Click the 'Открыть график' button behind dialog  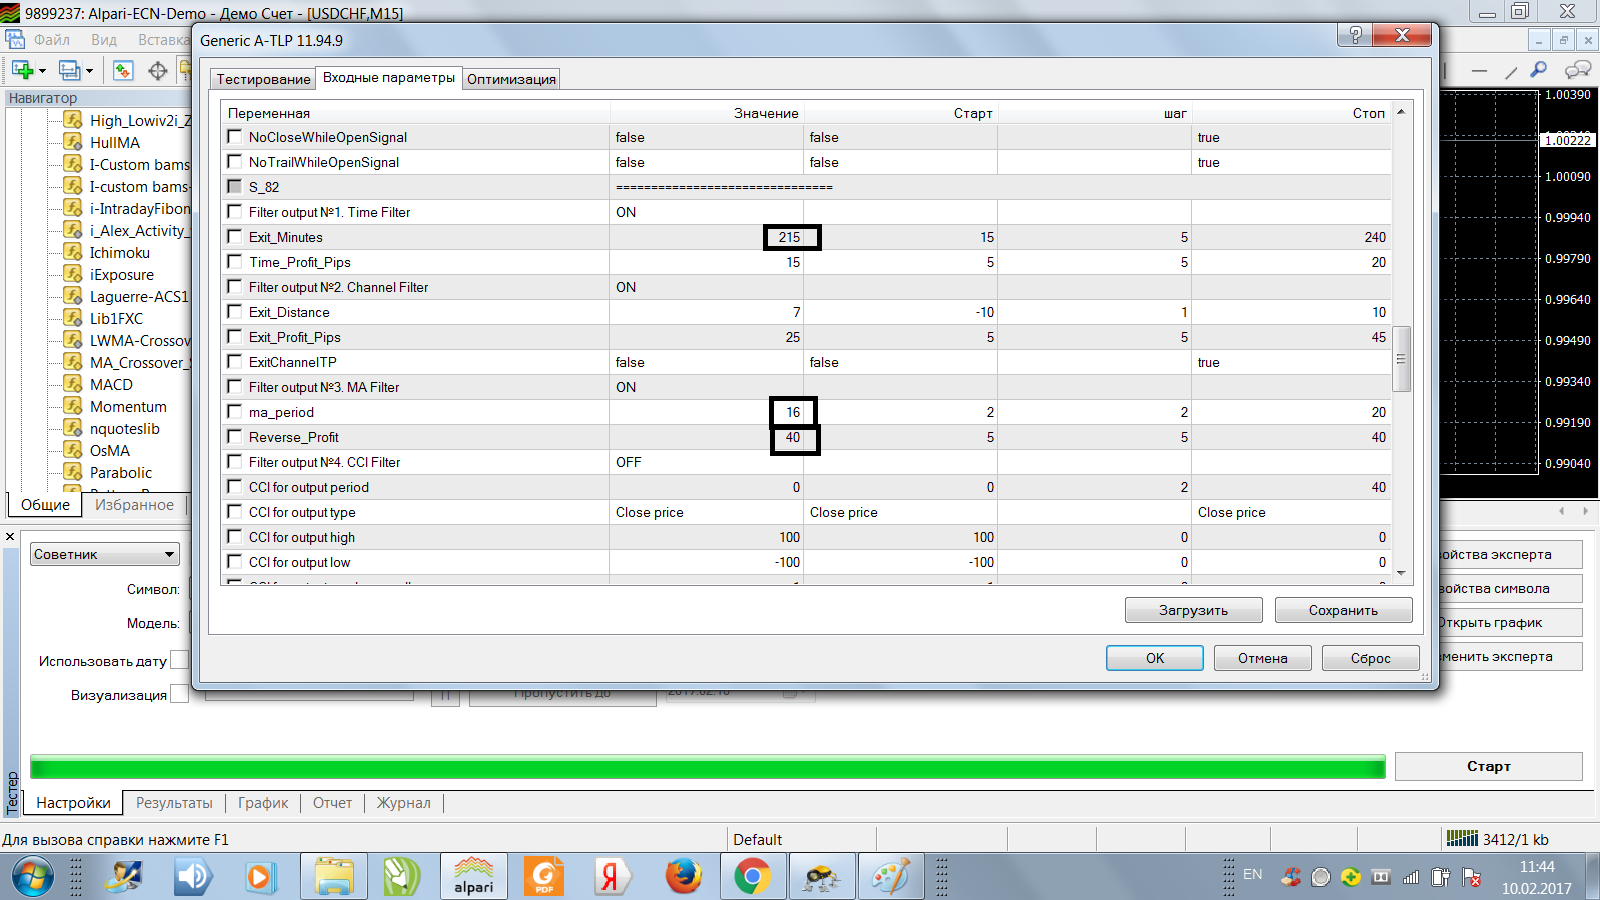click(1508, 622)
